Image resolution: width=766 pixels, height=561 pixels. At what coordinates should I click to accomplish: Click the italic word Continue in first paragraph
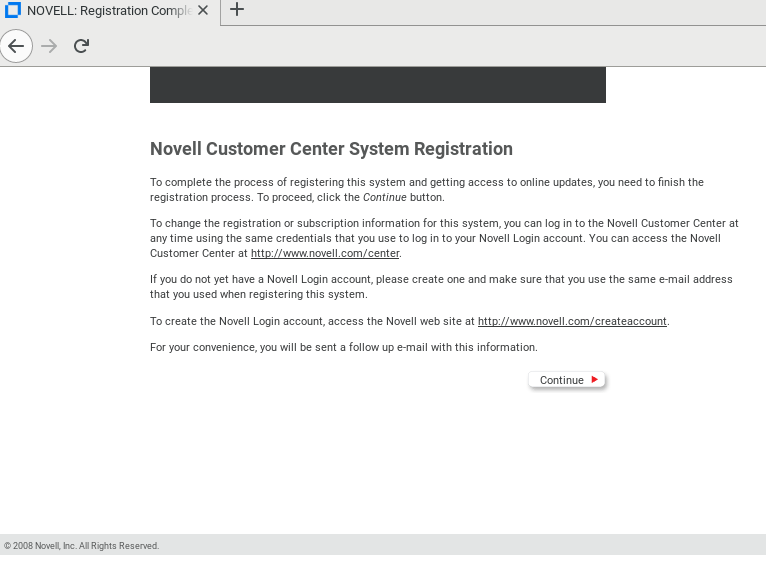click(x=384, y=198)
